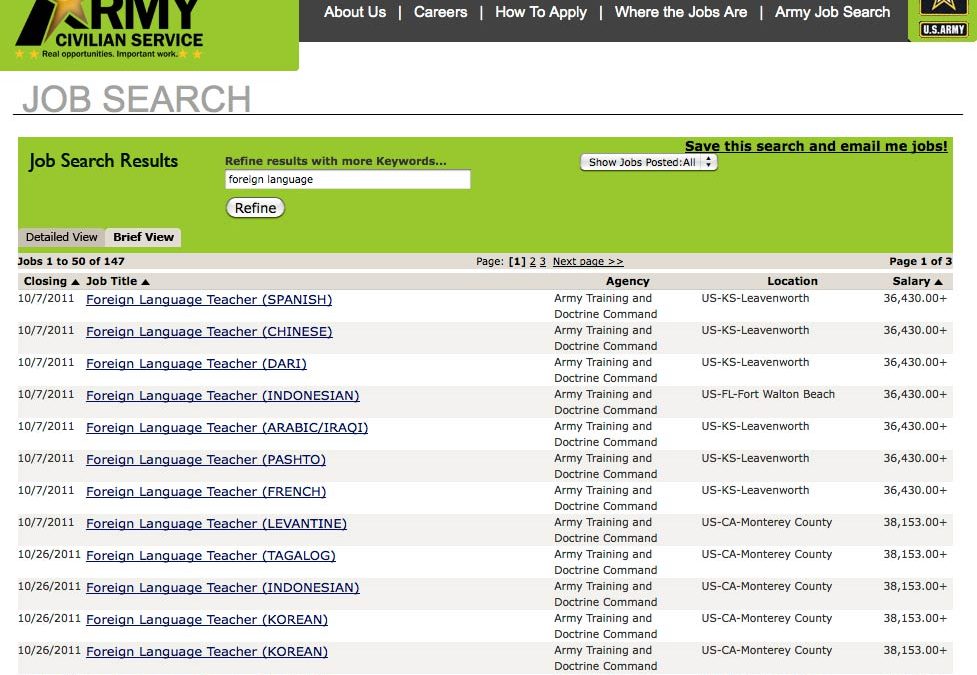This screenshot has width=977, height=675.
Task: Open the Monterey County INDONESIAN teacher job
Action: [222, 588]
